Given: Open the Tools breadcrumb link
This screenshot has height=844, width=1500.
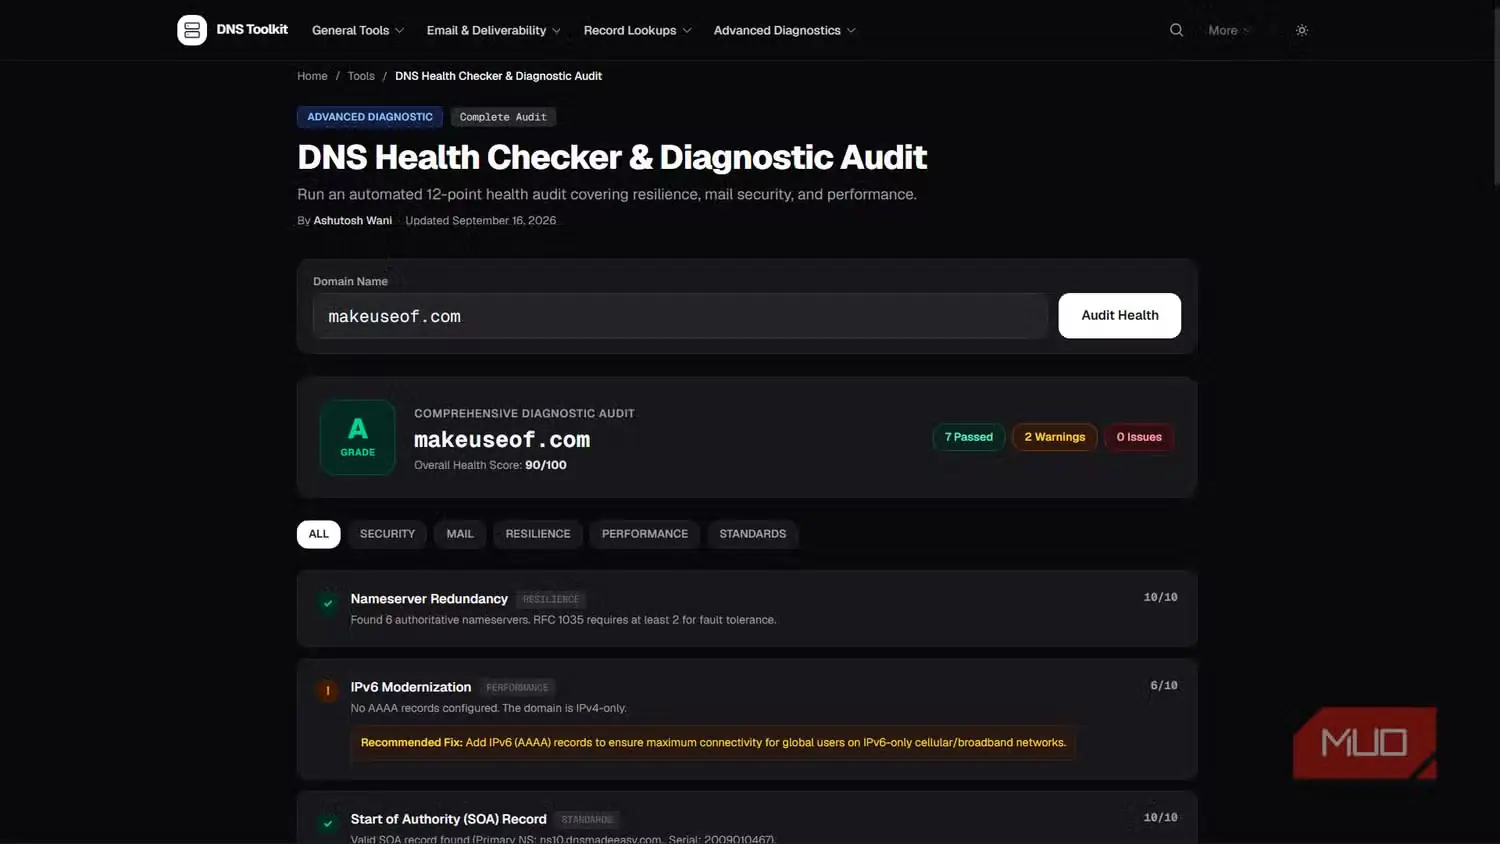Looking at the screenshot, I should click(x=361, y=76).
